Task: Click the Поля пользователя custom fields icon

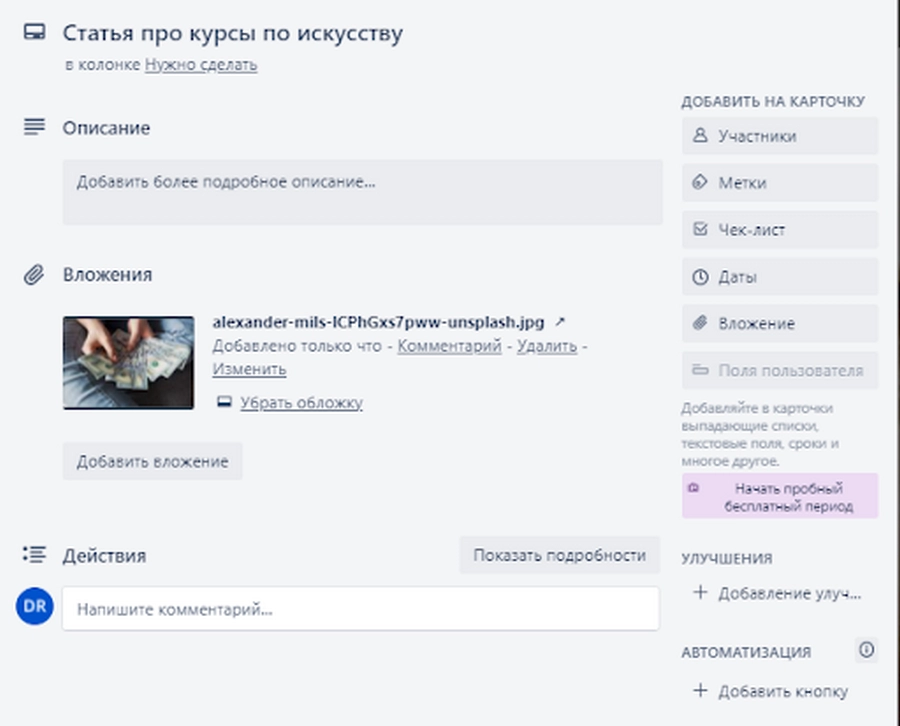Action: coord(699,370)
